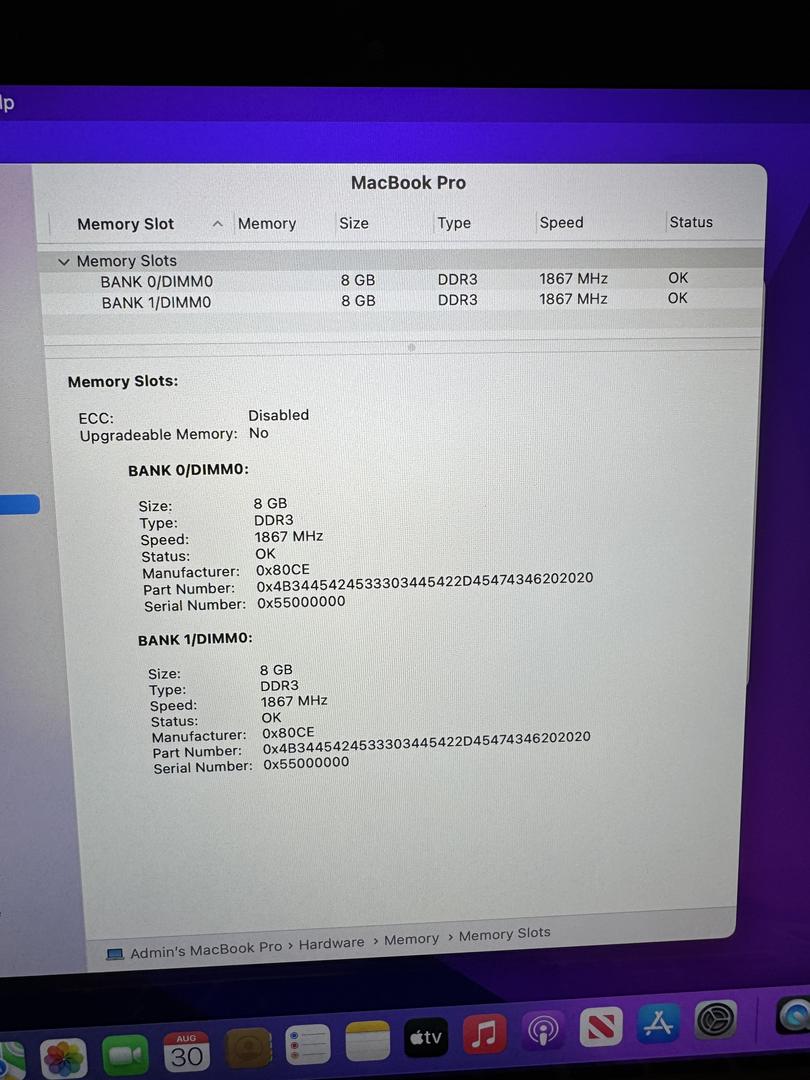The height and width of the screenshot is (1080, 810).
Task: Click Serial Number 0x55000000 under BANK 1/DIMM0 details
Action: point(306,764)
